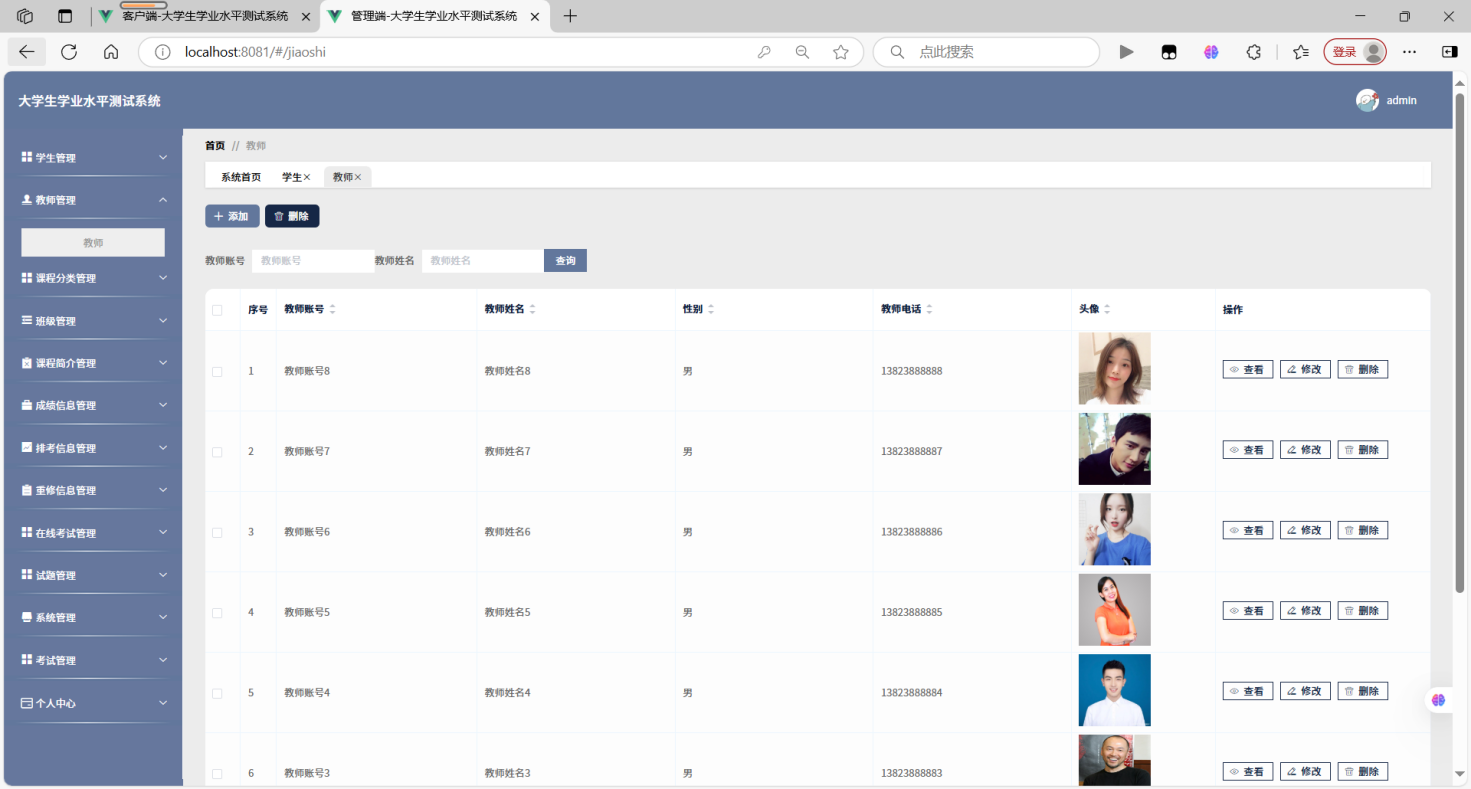
Task: Expand the 个人中心 sidebar menu
Action: (94, 703)
